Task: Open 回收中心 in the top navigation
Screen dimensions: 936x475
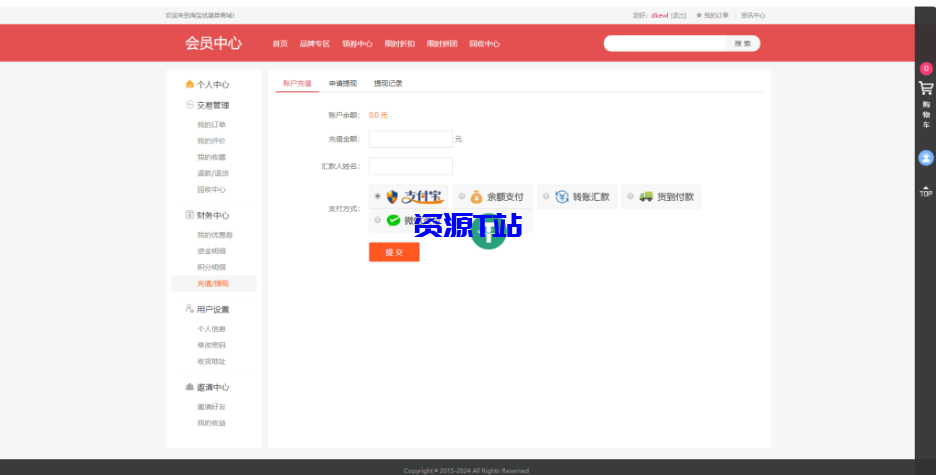Action: coord(484,44)
